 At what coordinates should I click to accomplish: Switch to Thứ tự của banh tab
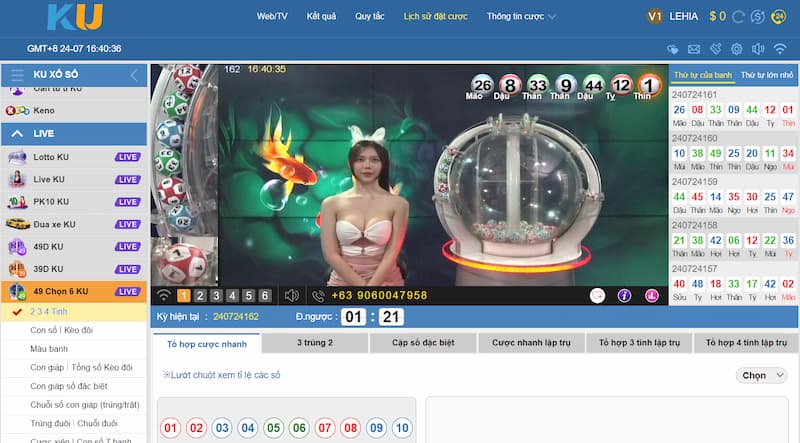click(703, 75)
